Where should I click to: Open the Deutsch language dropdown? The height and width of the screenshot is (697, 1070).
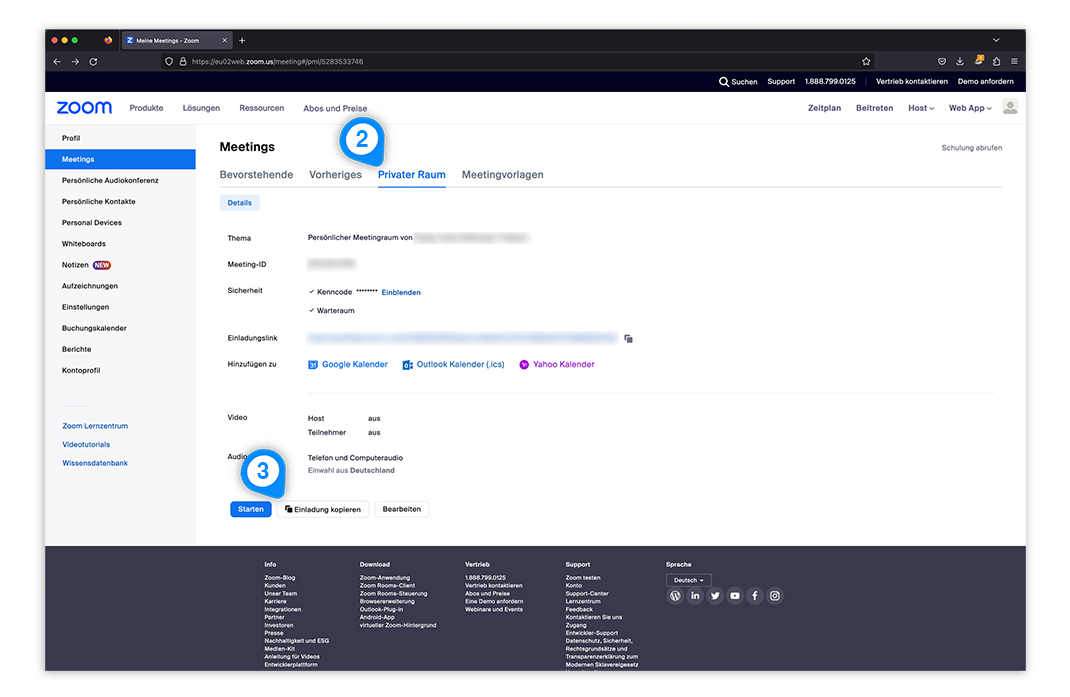[x=689, y=580]
